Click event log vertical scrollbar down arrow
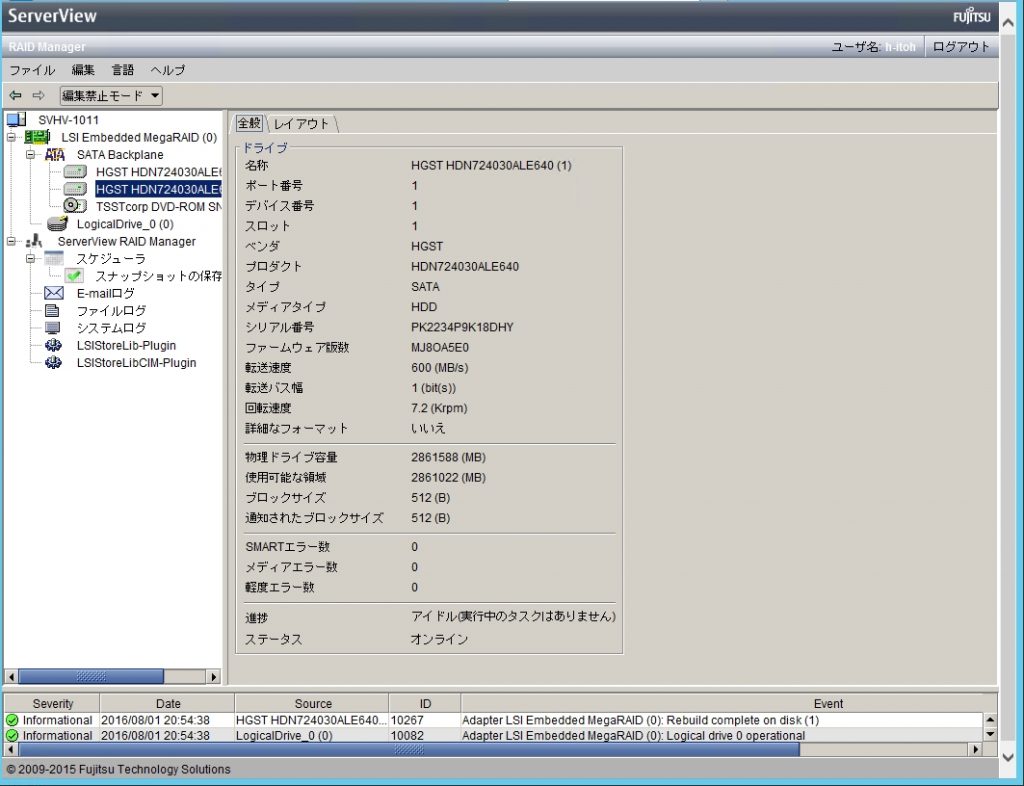The height and width of the screenshot is (786, 1024). 990,734
